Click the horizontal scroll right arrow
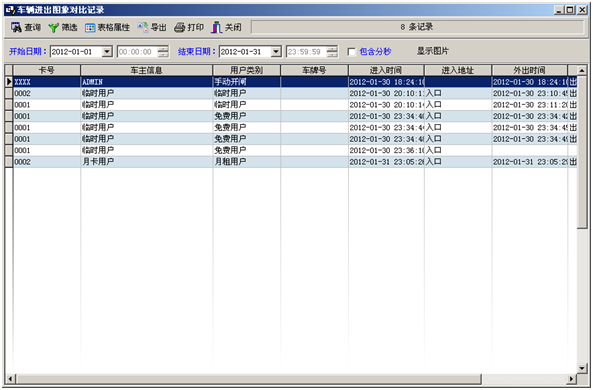Screen dimensions: 593x390 [x=571, y=378]
